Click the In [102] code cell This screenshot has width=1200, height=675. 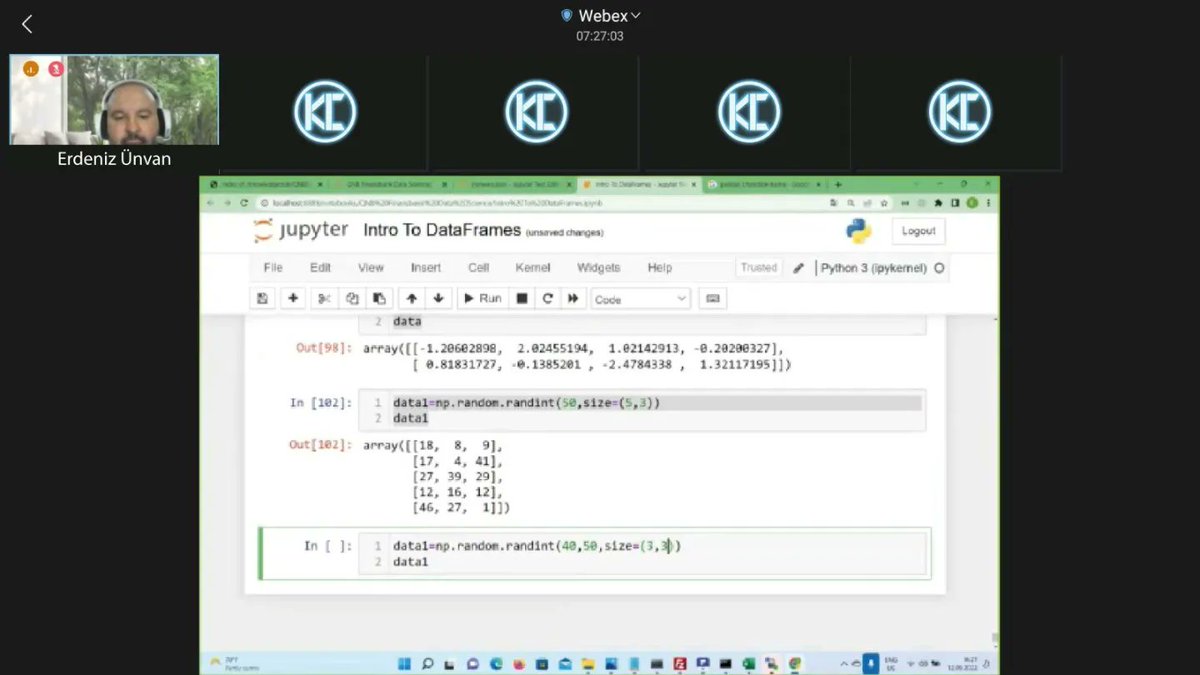643,410
